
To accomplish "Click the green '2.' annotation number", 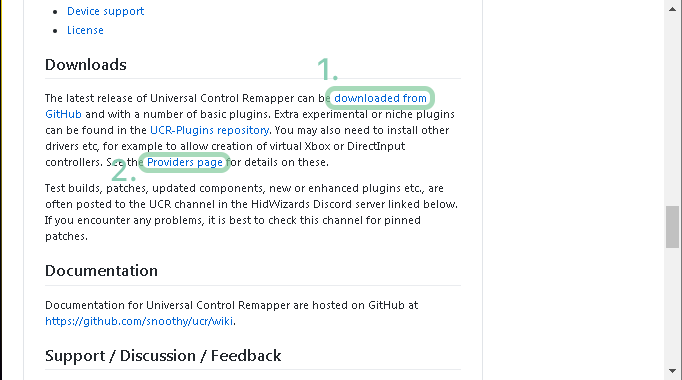I will (x=124, y=171).
